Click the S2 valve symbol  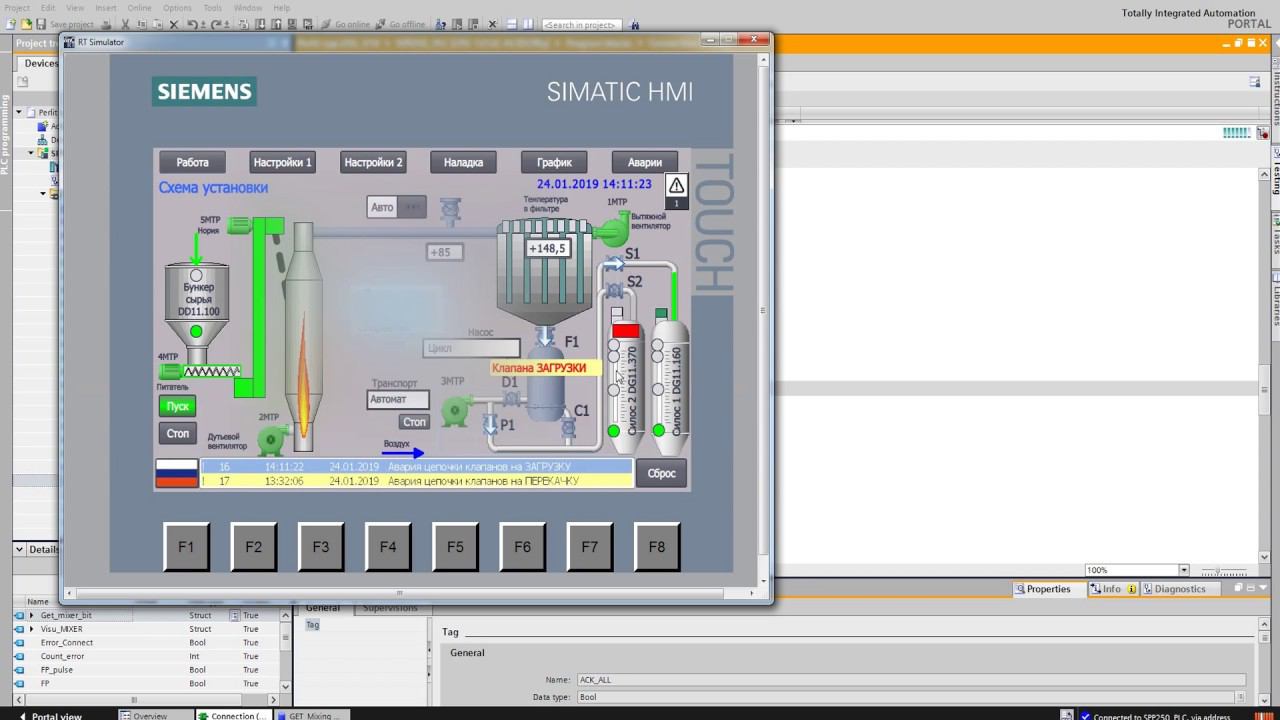point(614,290)
